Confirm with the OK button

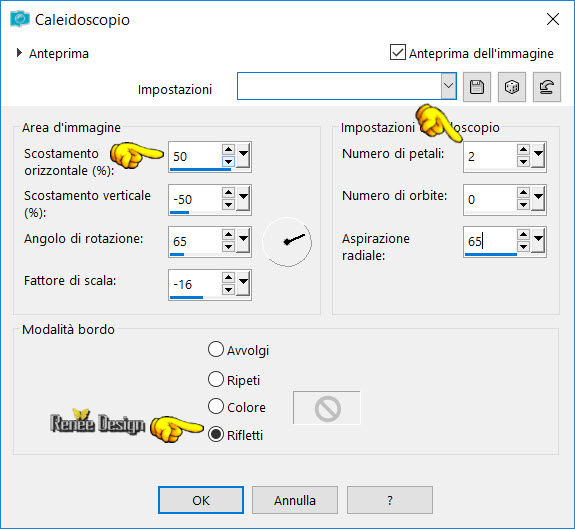point(201,500)
